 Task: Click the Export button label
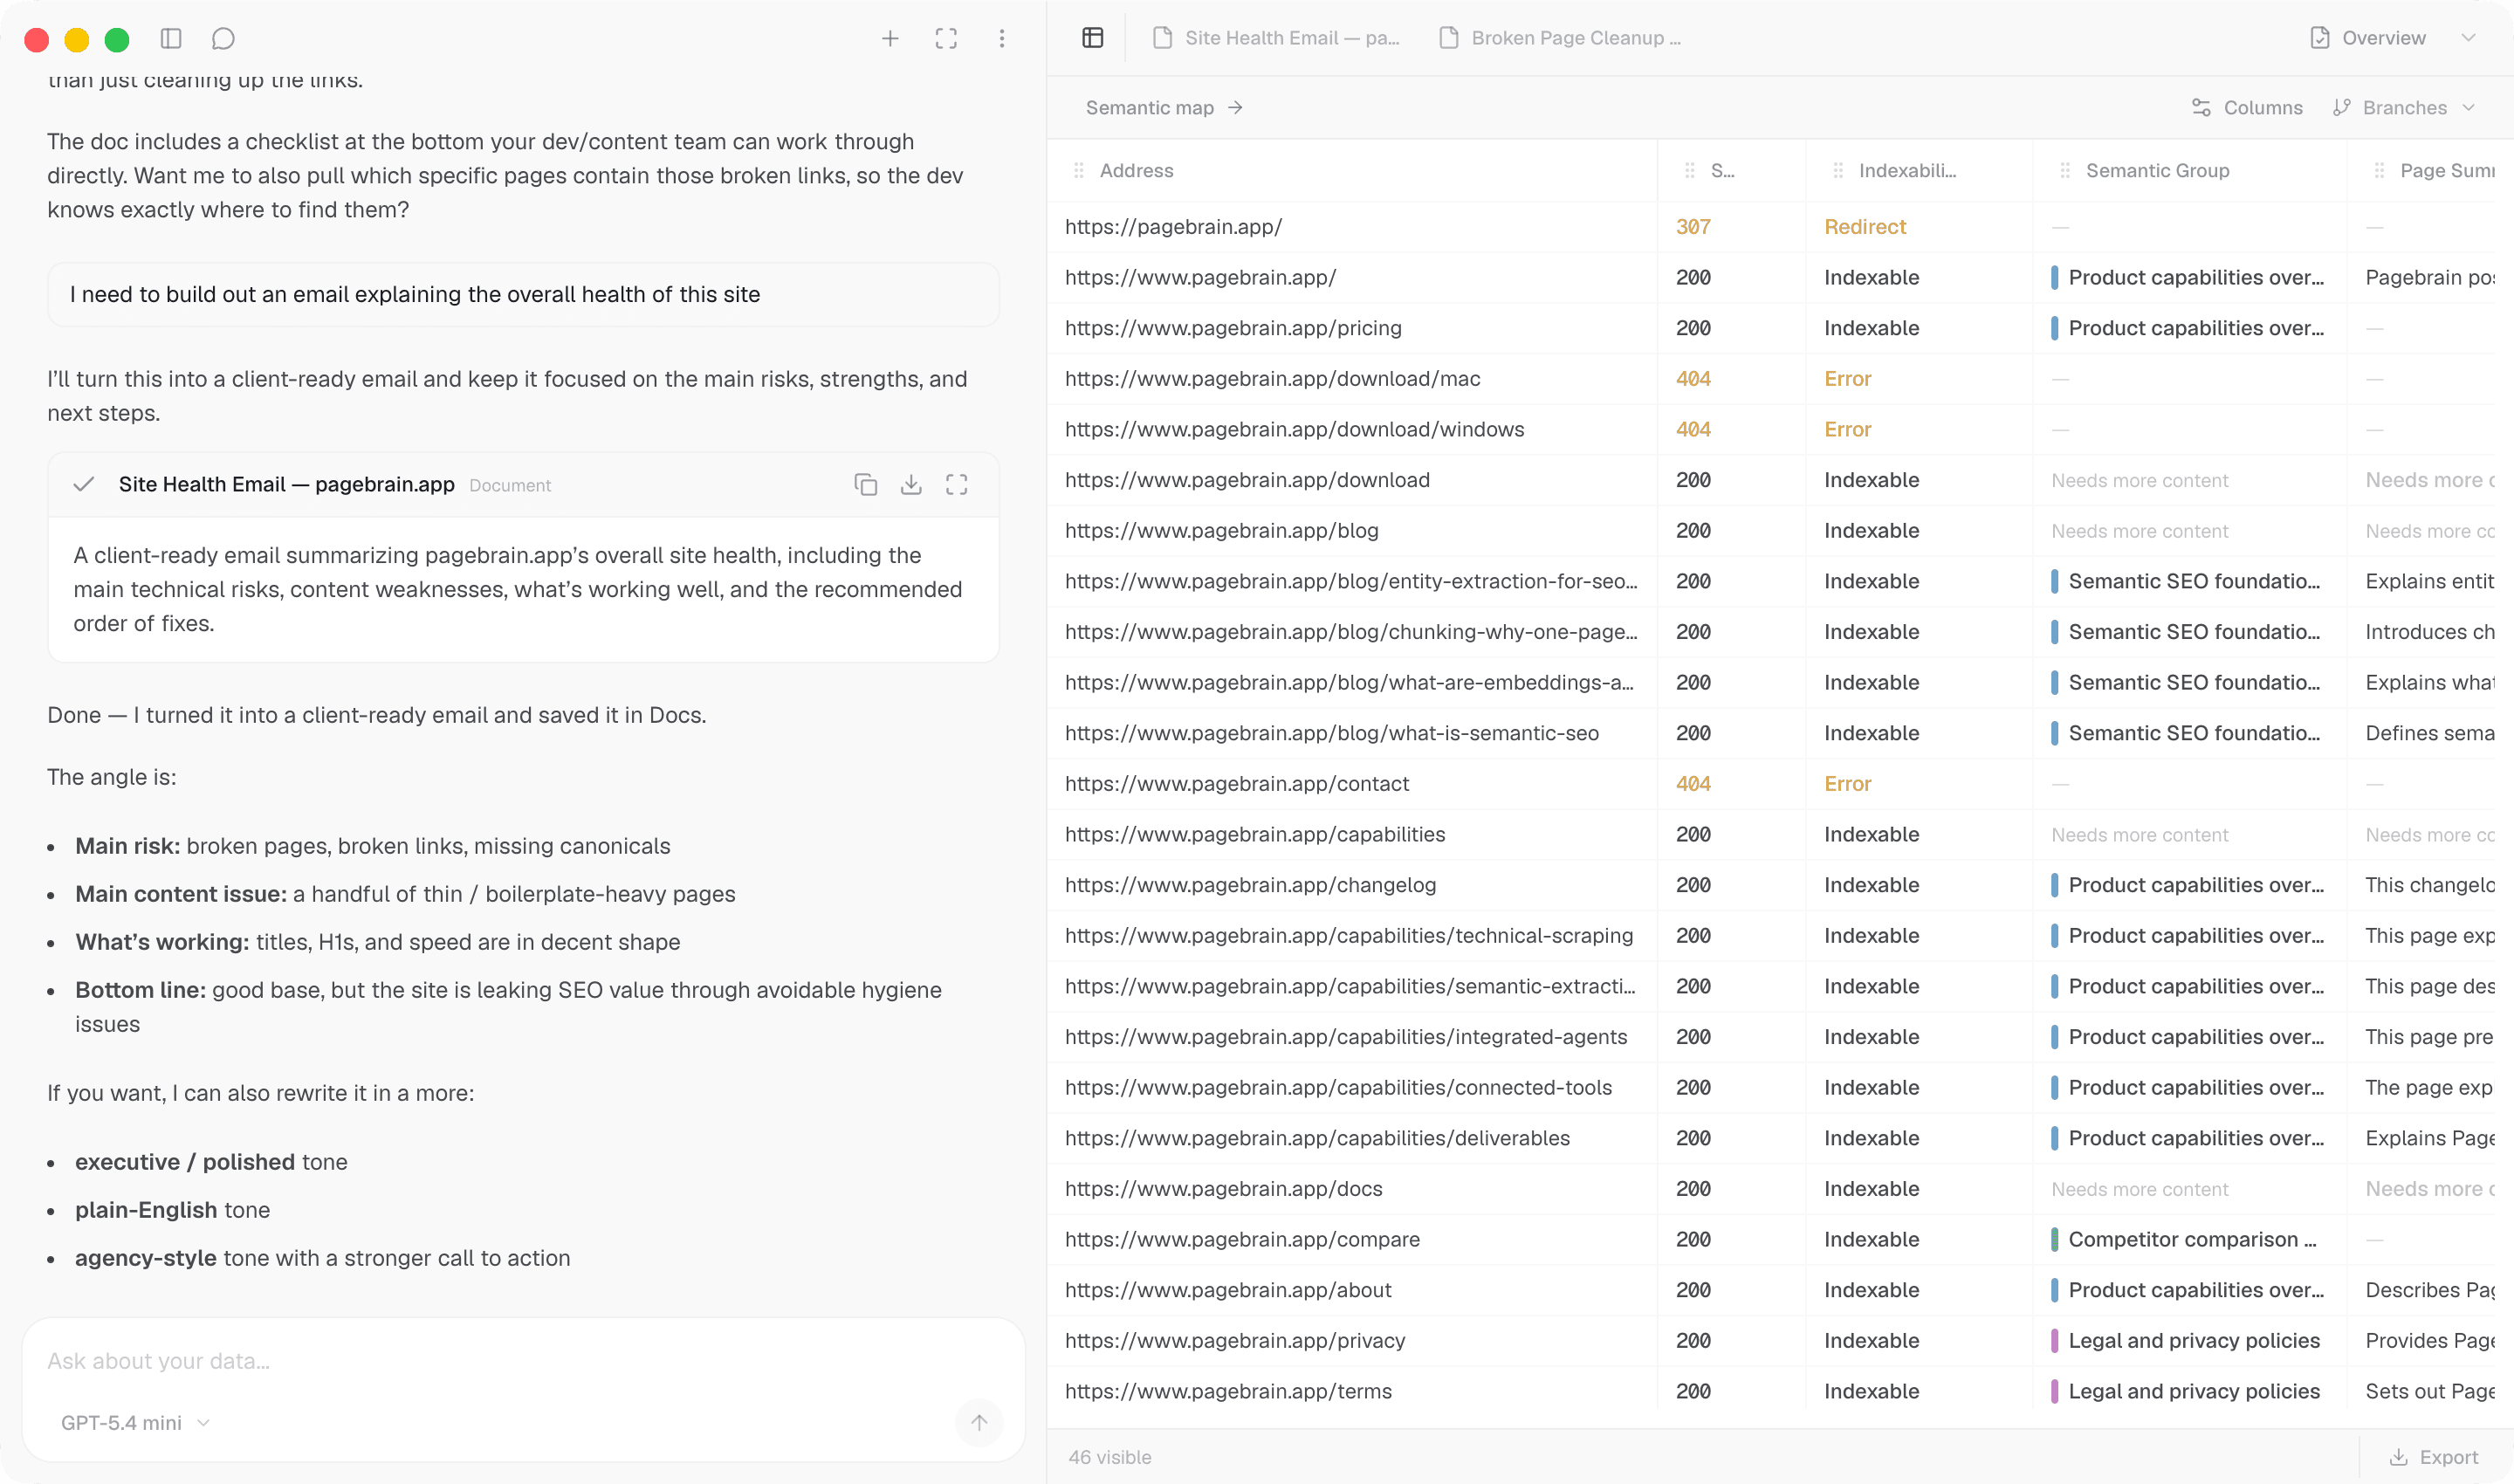[2450, 1457]
